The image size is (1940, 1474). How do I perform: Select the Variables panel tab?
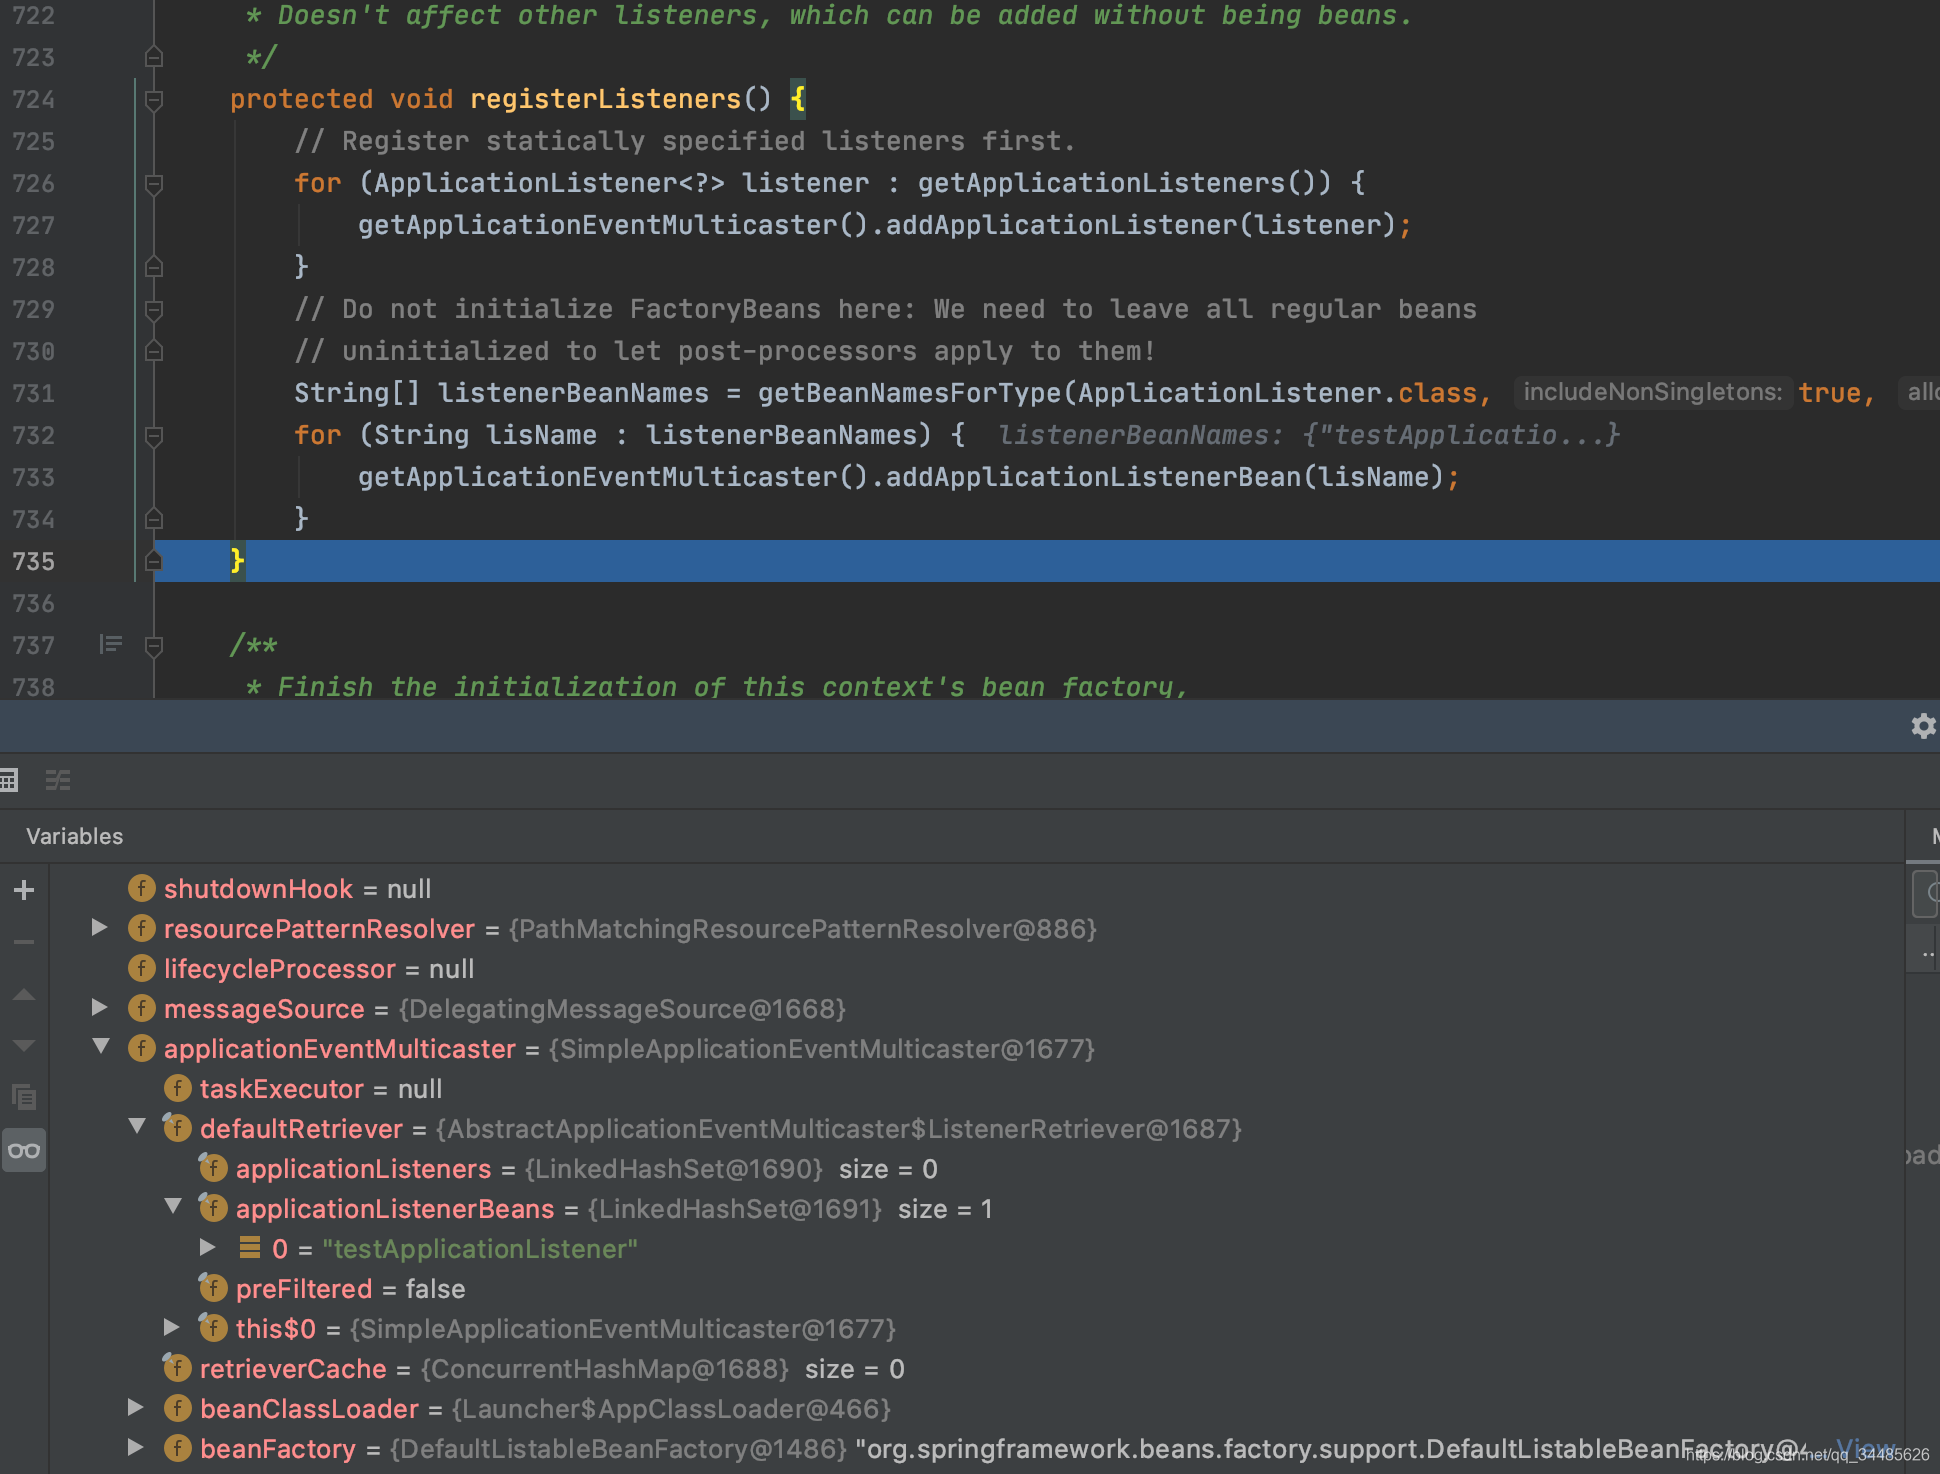pyautogui.click(x=75, y=836)
